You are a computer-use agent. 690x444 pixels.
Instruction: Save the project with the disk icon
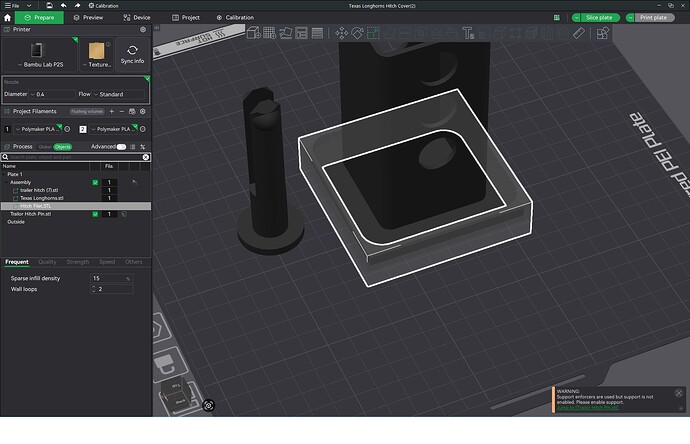49,5
